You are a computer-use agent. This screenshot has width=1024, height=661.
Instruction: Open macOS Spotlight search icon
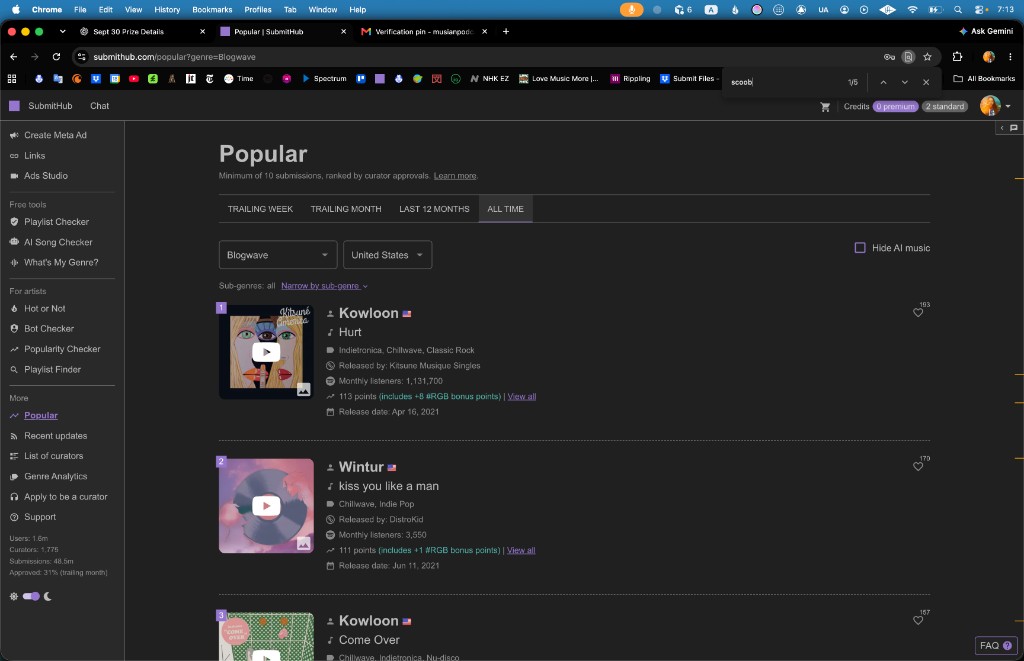[957, 10]
